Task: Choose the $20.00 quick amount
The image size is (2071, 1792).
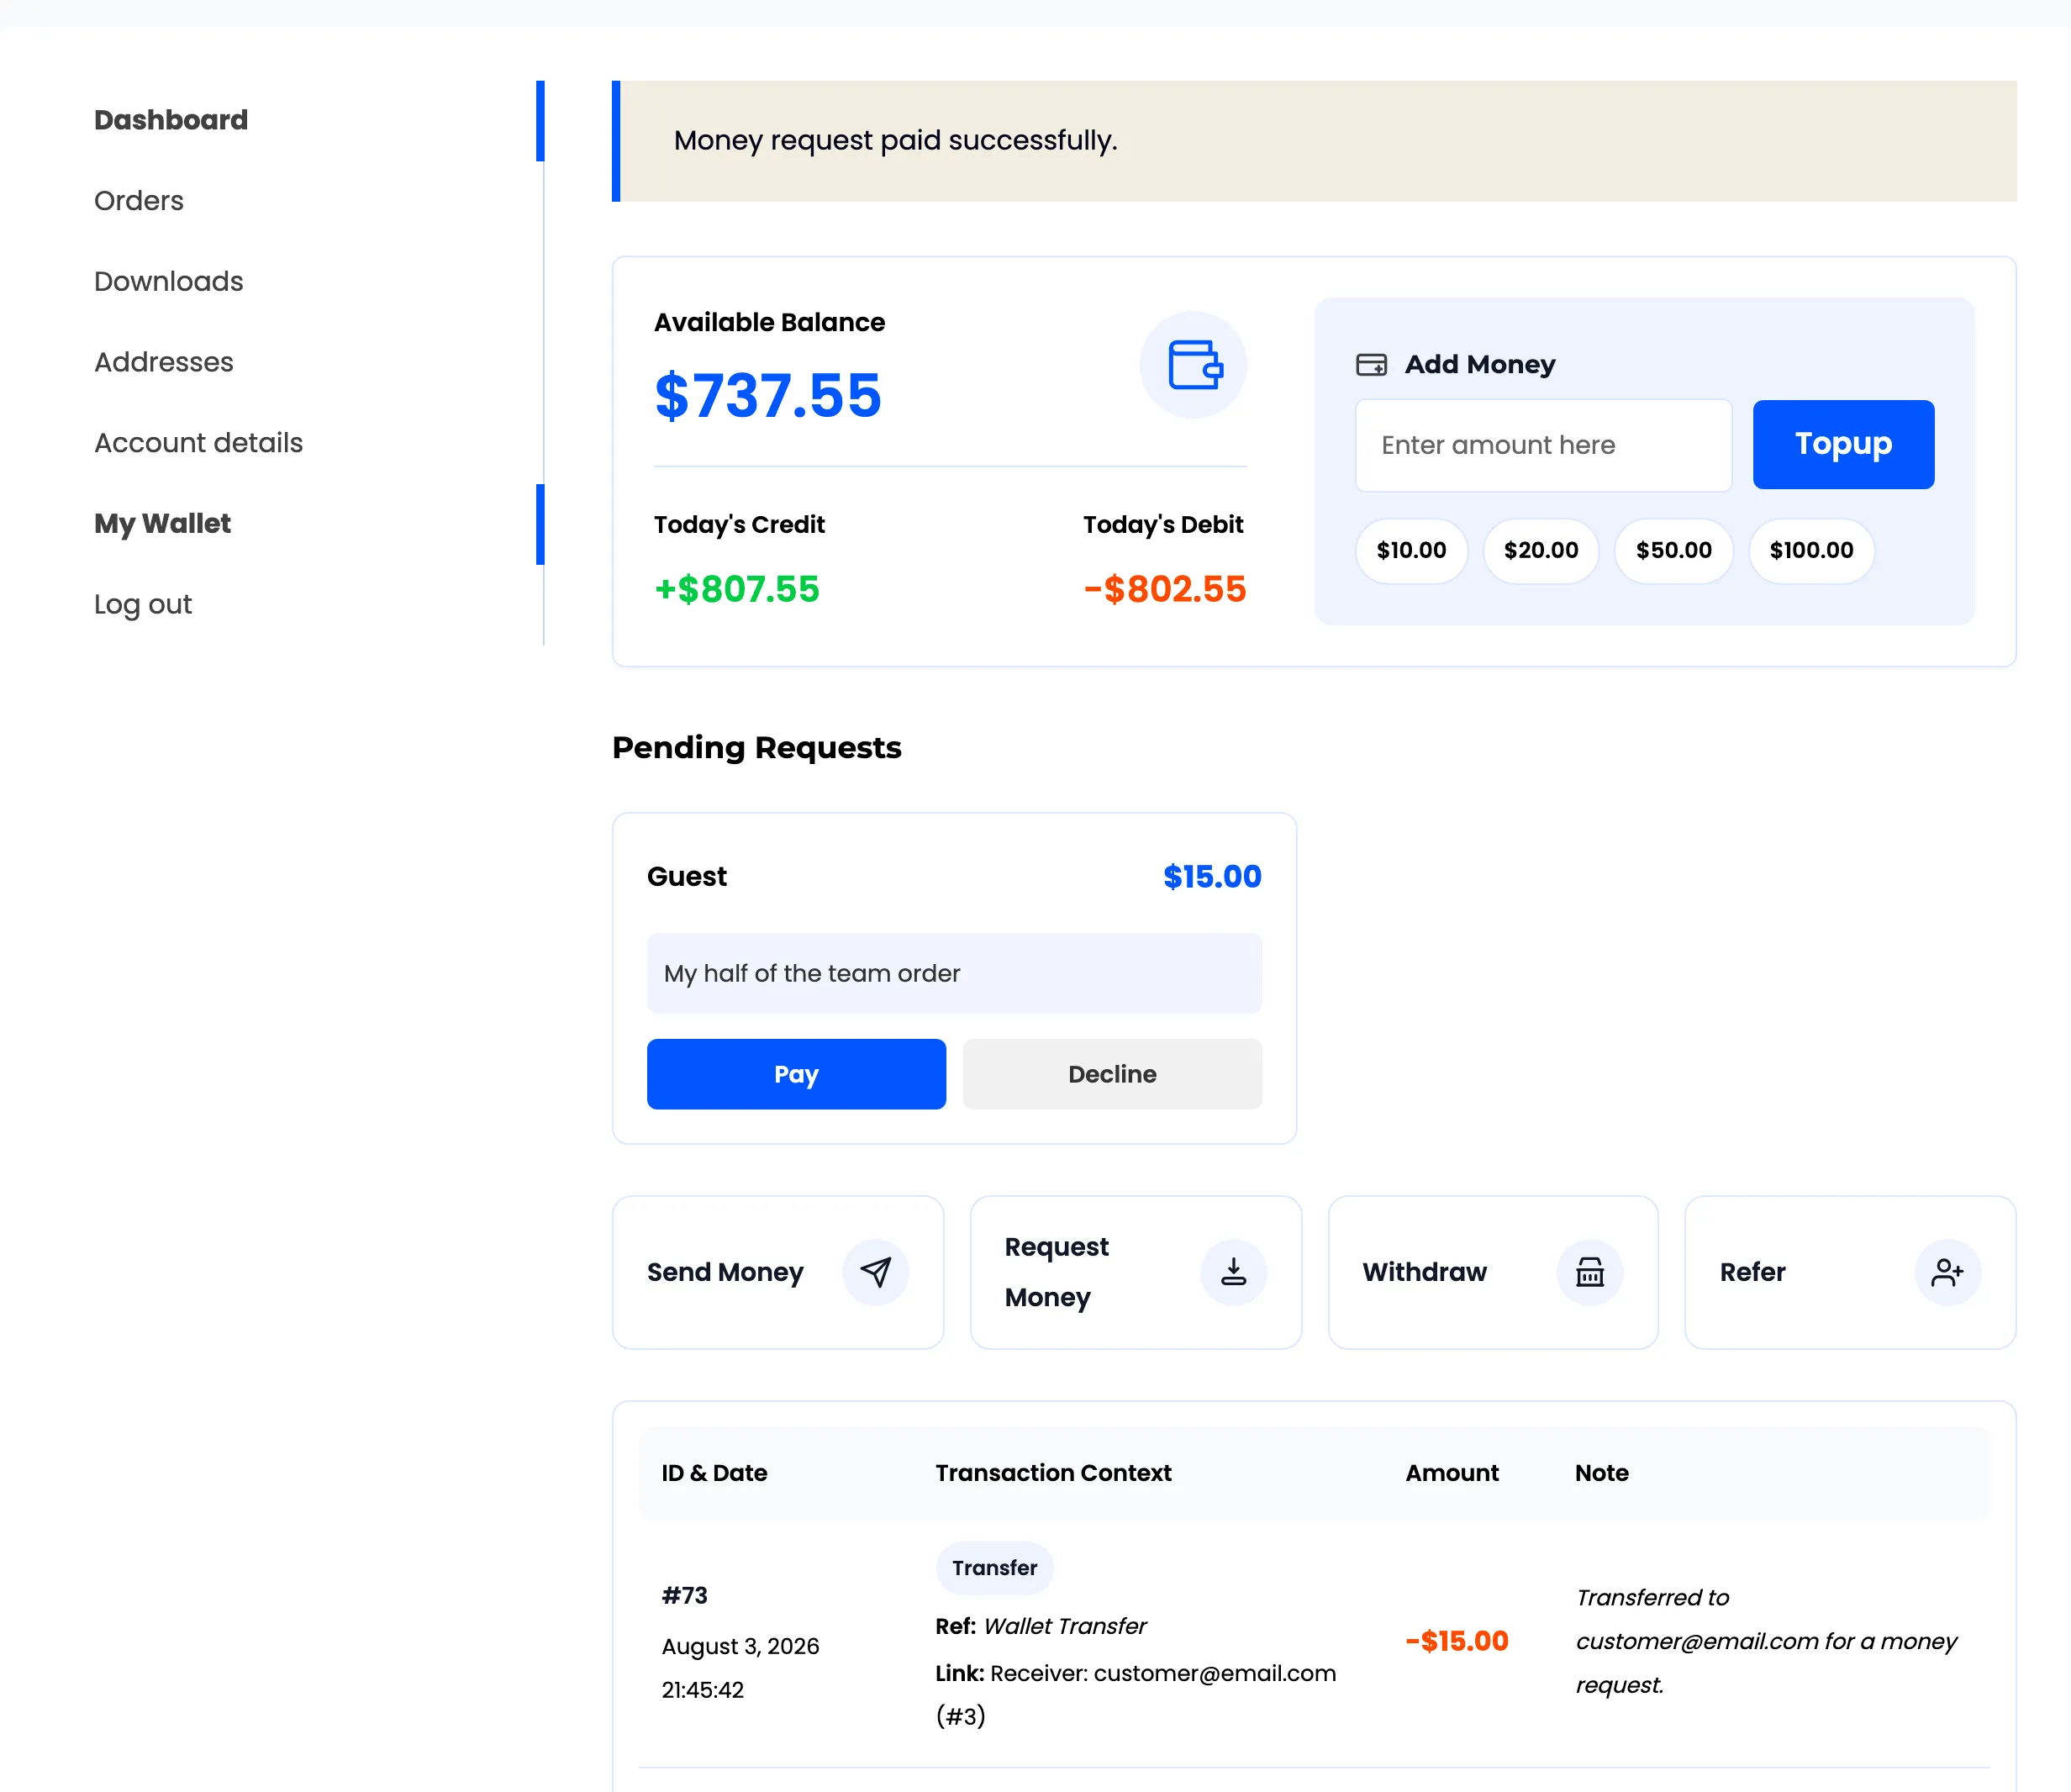Action: point(1541,550)
